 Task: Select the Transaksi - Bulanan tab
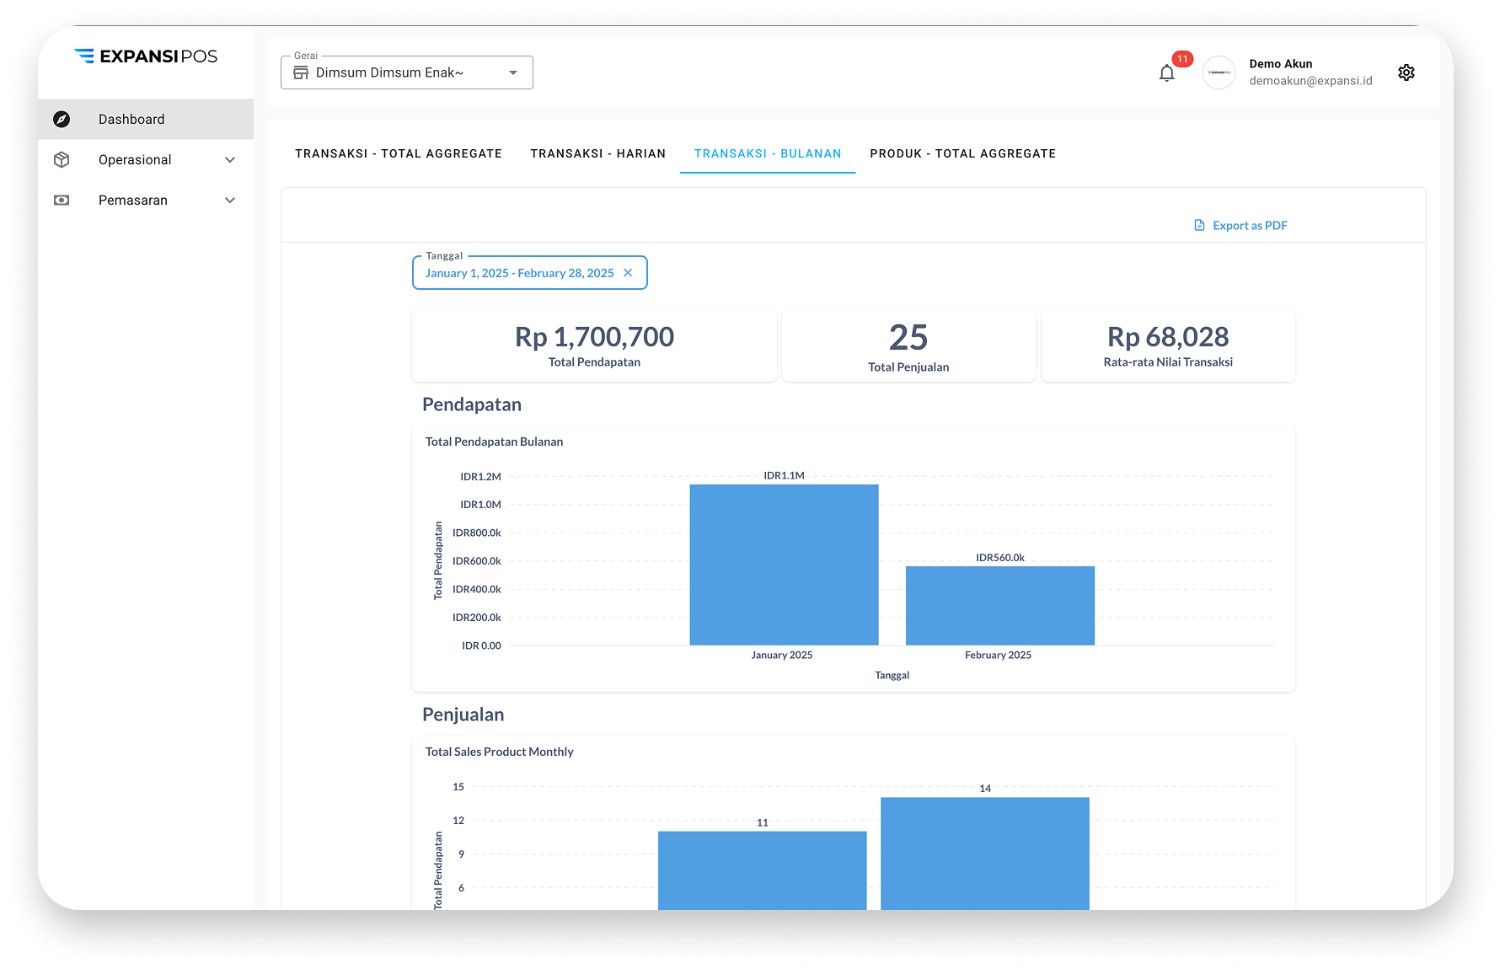click(768, 153)
